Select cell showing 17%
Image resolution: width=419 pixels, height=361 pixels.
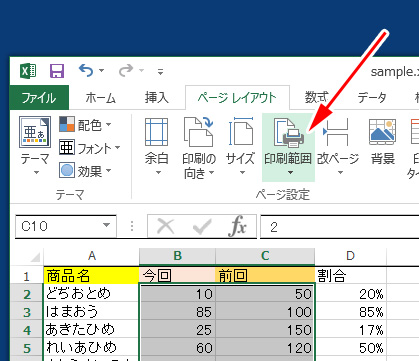pos(350,330)
